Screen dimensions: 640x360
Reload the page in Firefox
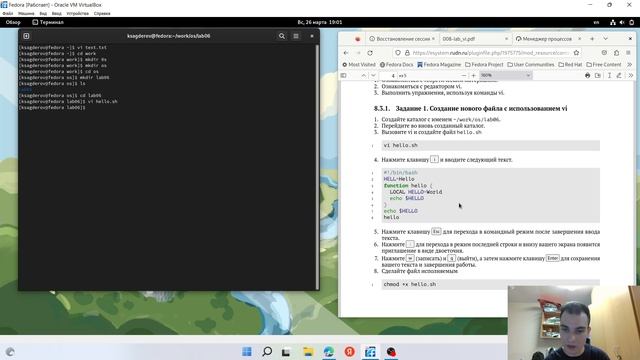click(370, 53)
